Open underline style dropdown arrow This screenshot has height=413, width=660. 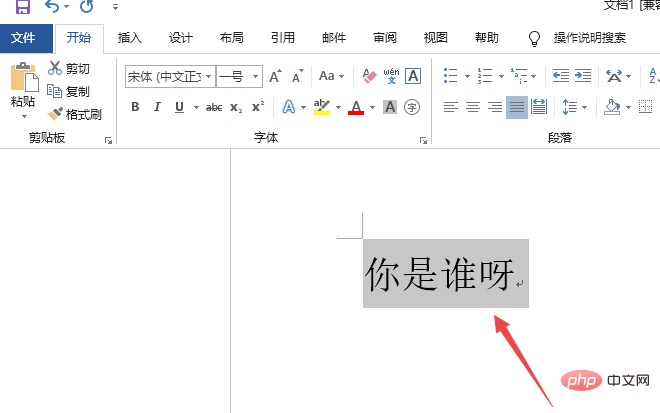(x=196, y=108)
